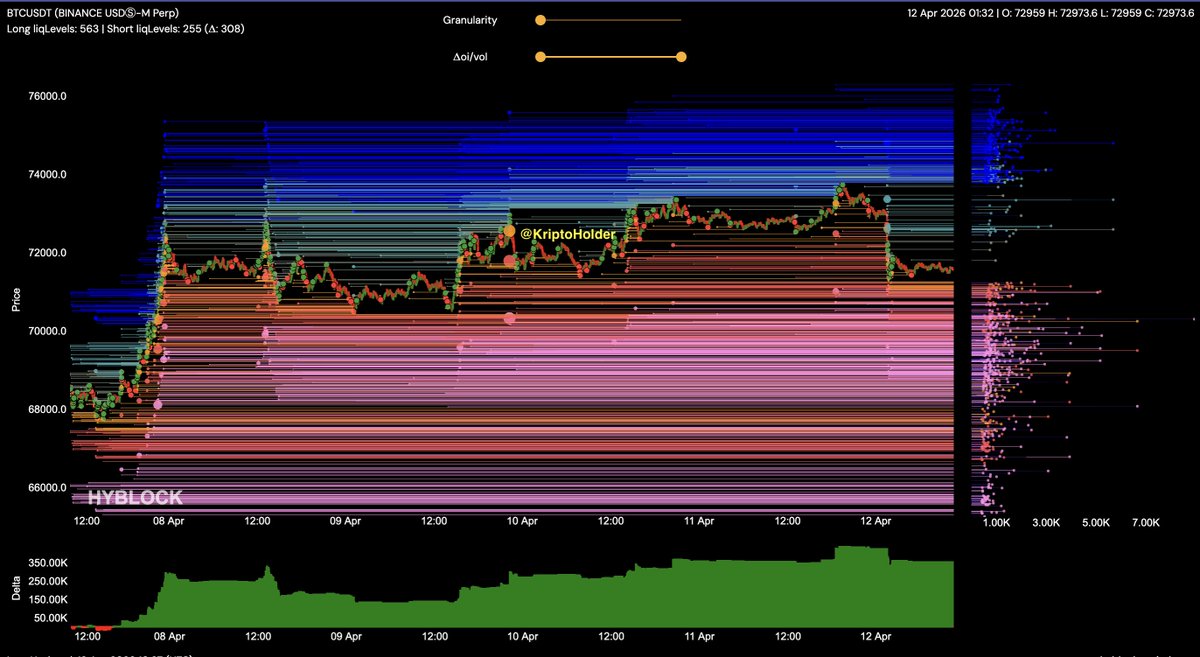The height and width of the screenshot is (657, 1200).
Task: Click the Long liqLevels / Short liqLevels summary text
Action: click(125, 29)
